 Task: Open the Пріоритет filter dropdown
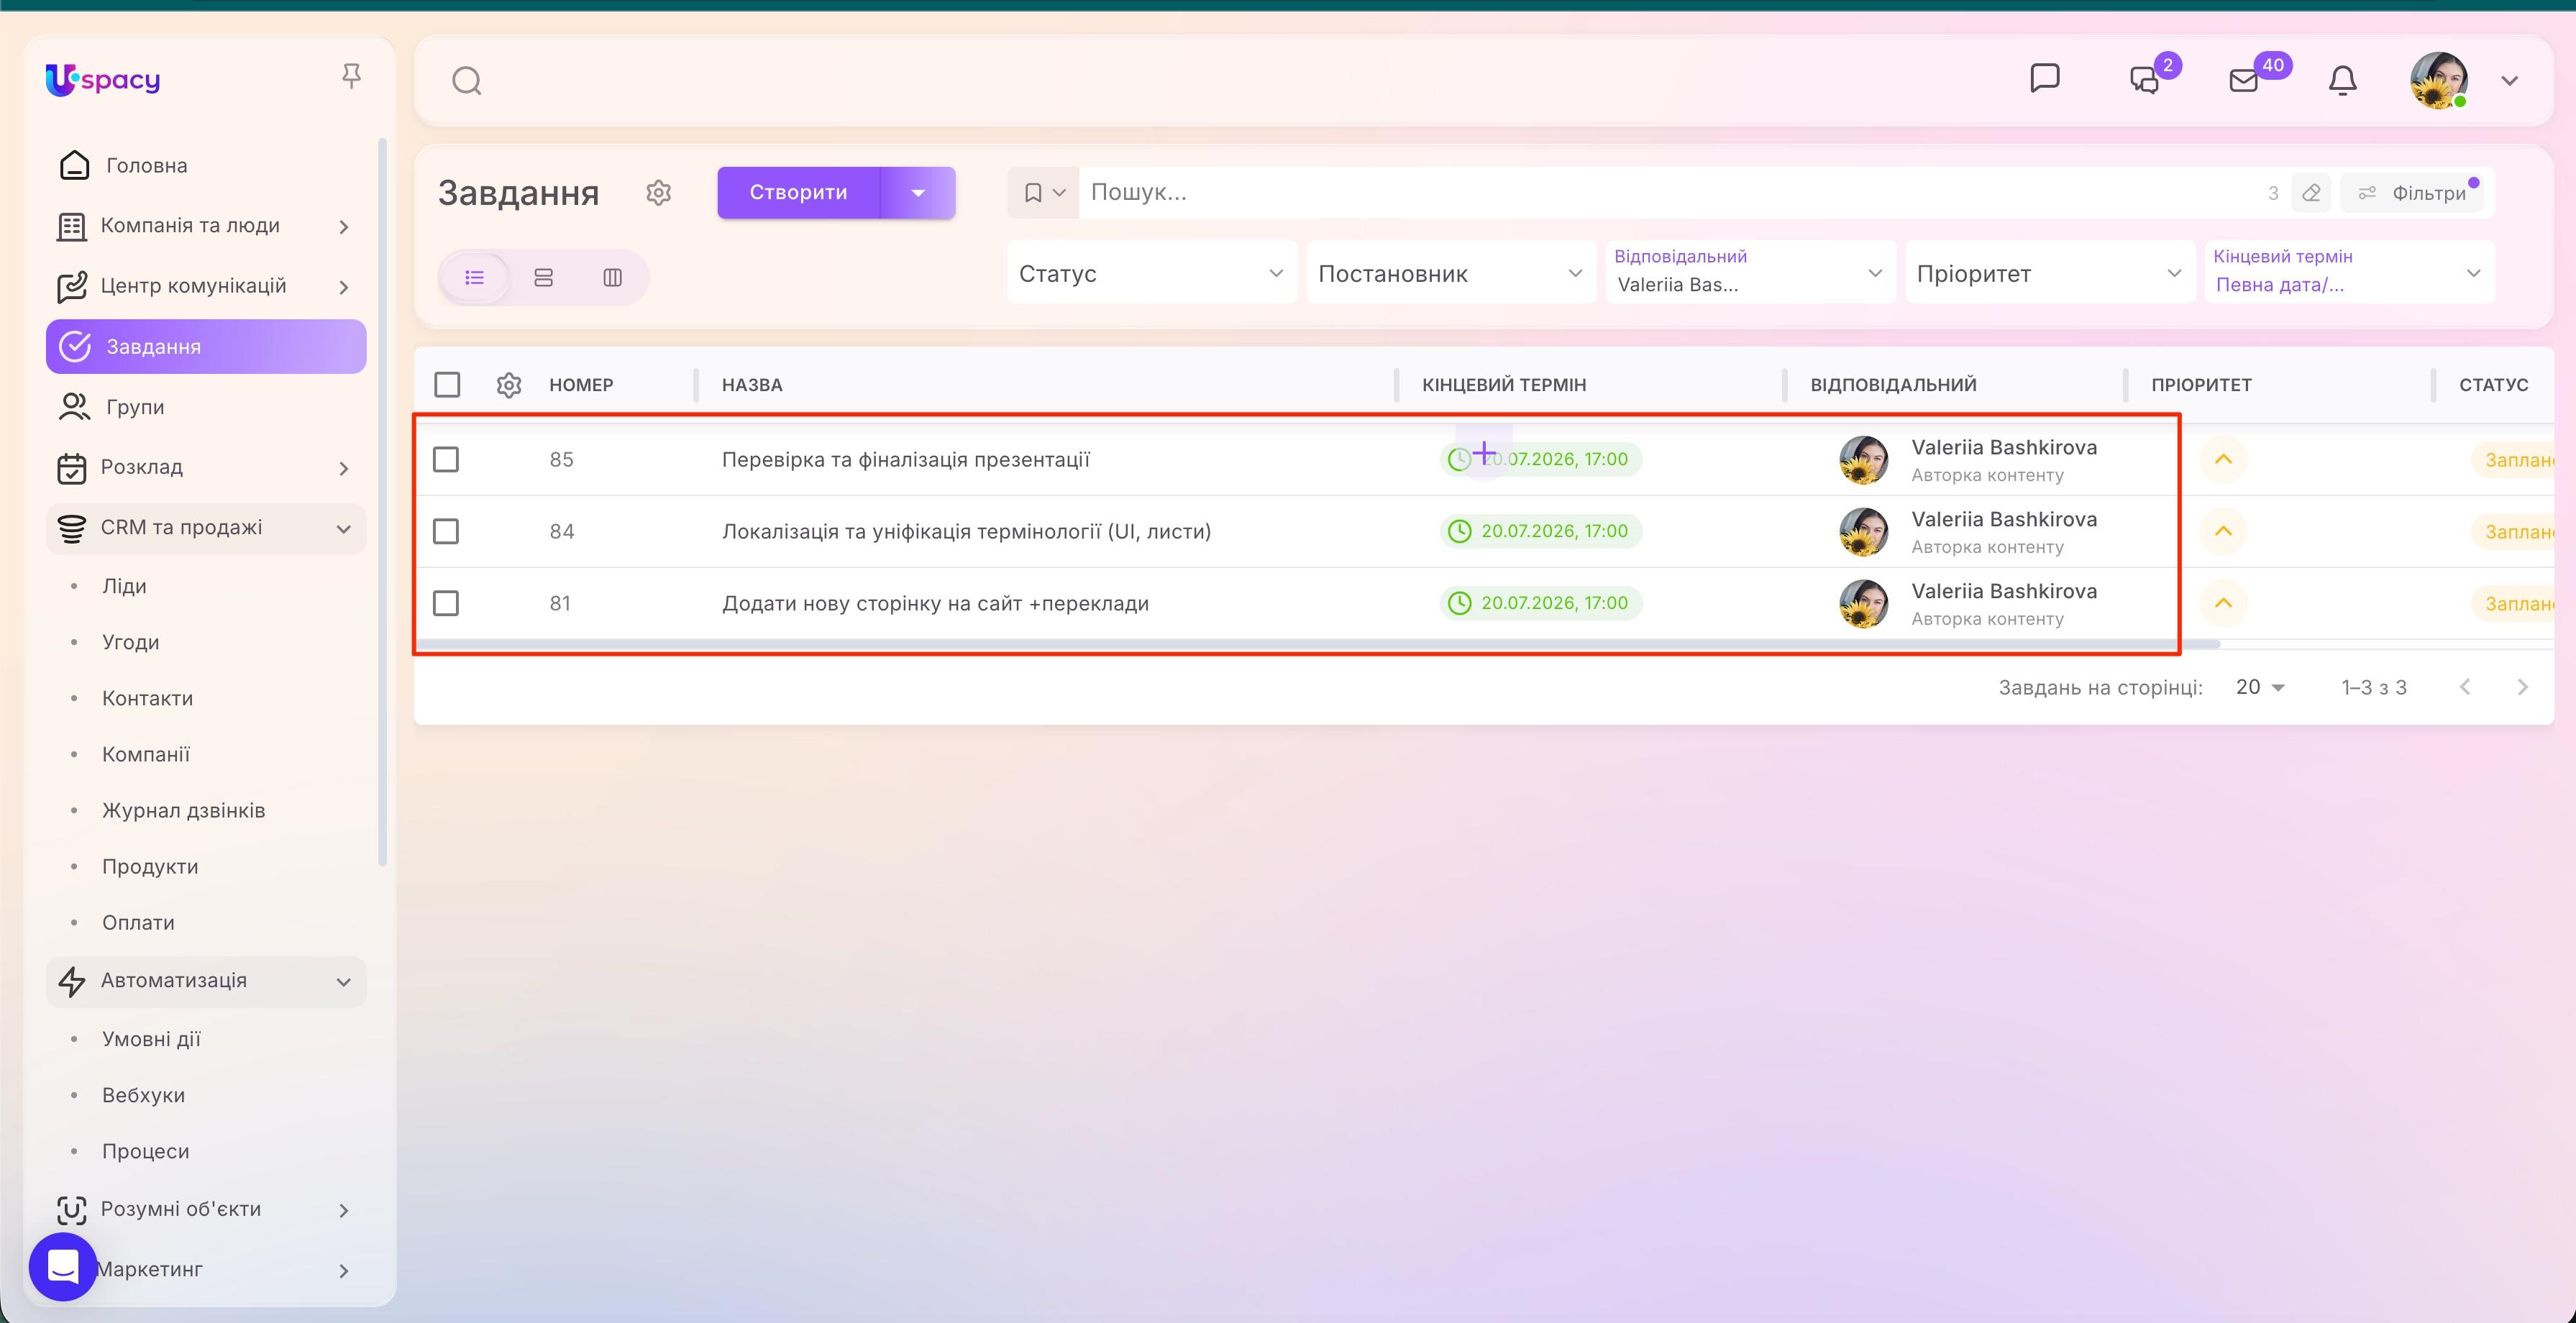2049,273
